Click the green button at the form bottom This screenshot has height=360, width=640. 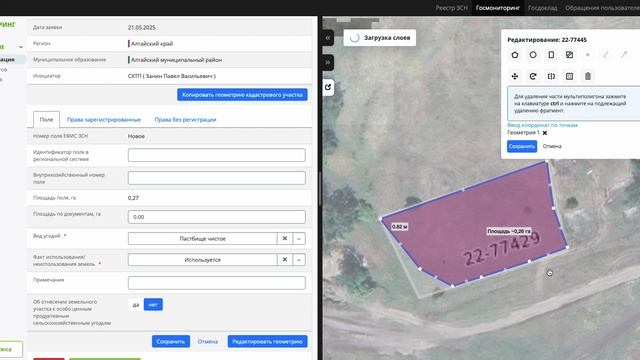pos(104,359)
